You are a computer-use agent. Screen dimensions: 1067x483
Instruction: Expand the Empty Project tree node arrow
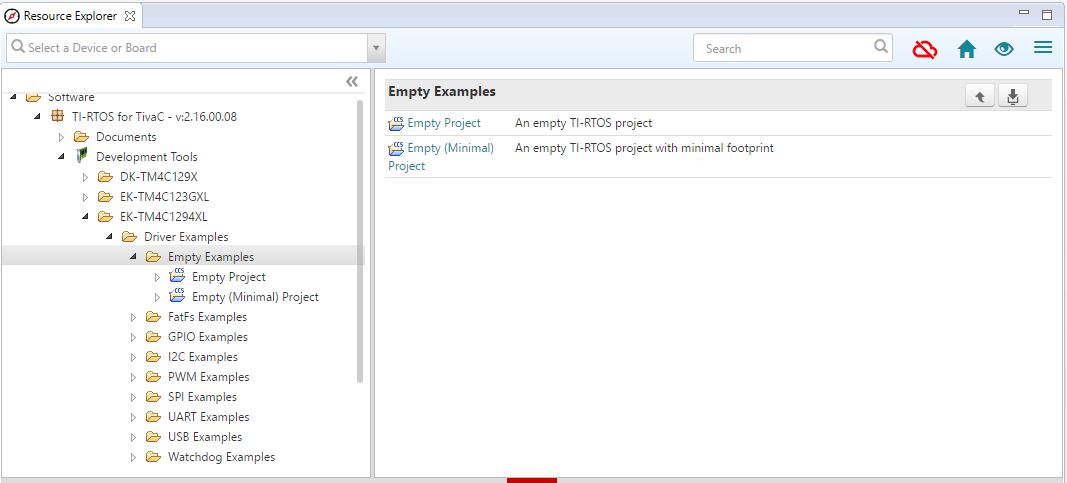[157, 278]
